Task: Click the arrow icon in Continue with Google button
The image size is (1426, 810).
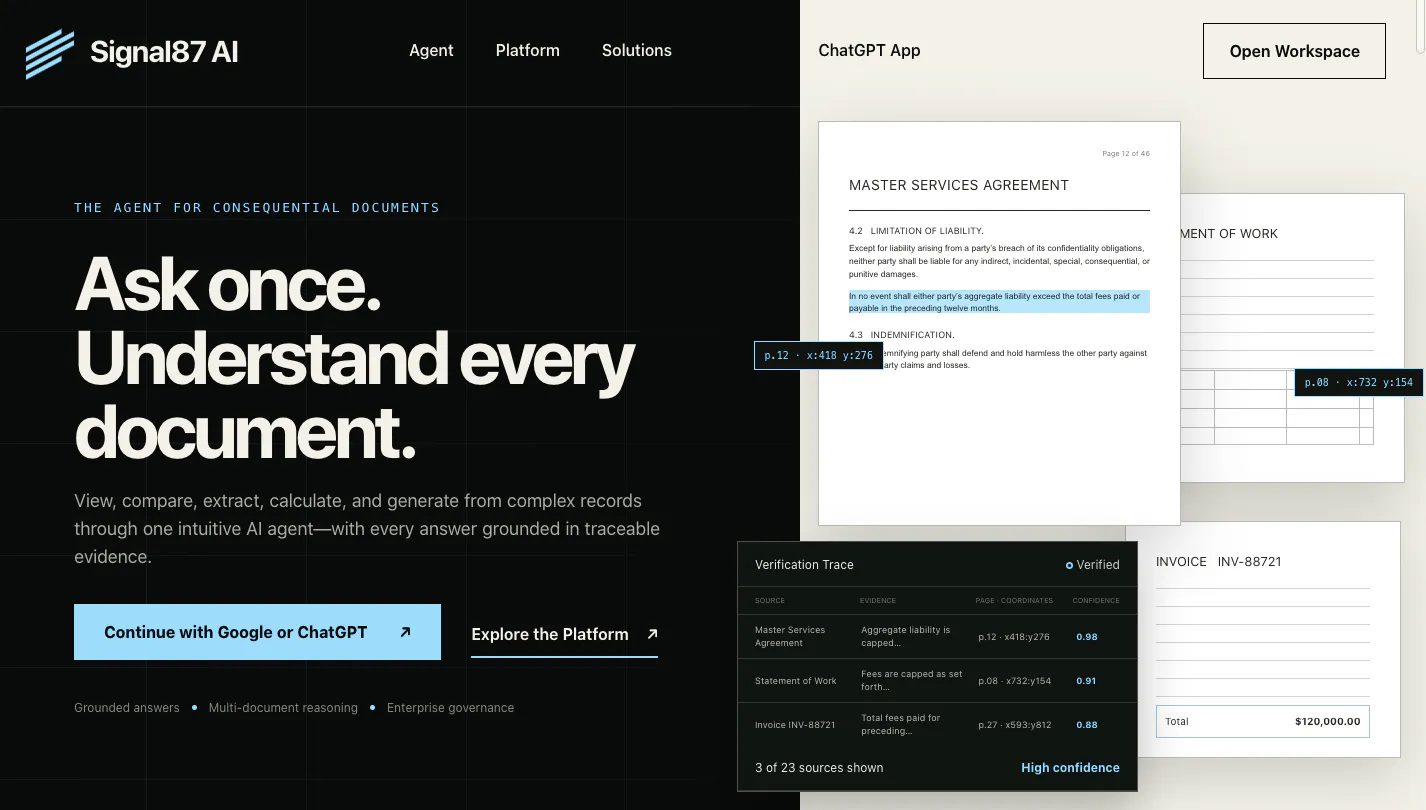Action: pyautogui.click(x=405, y=632)
